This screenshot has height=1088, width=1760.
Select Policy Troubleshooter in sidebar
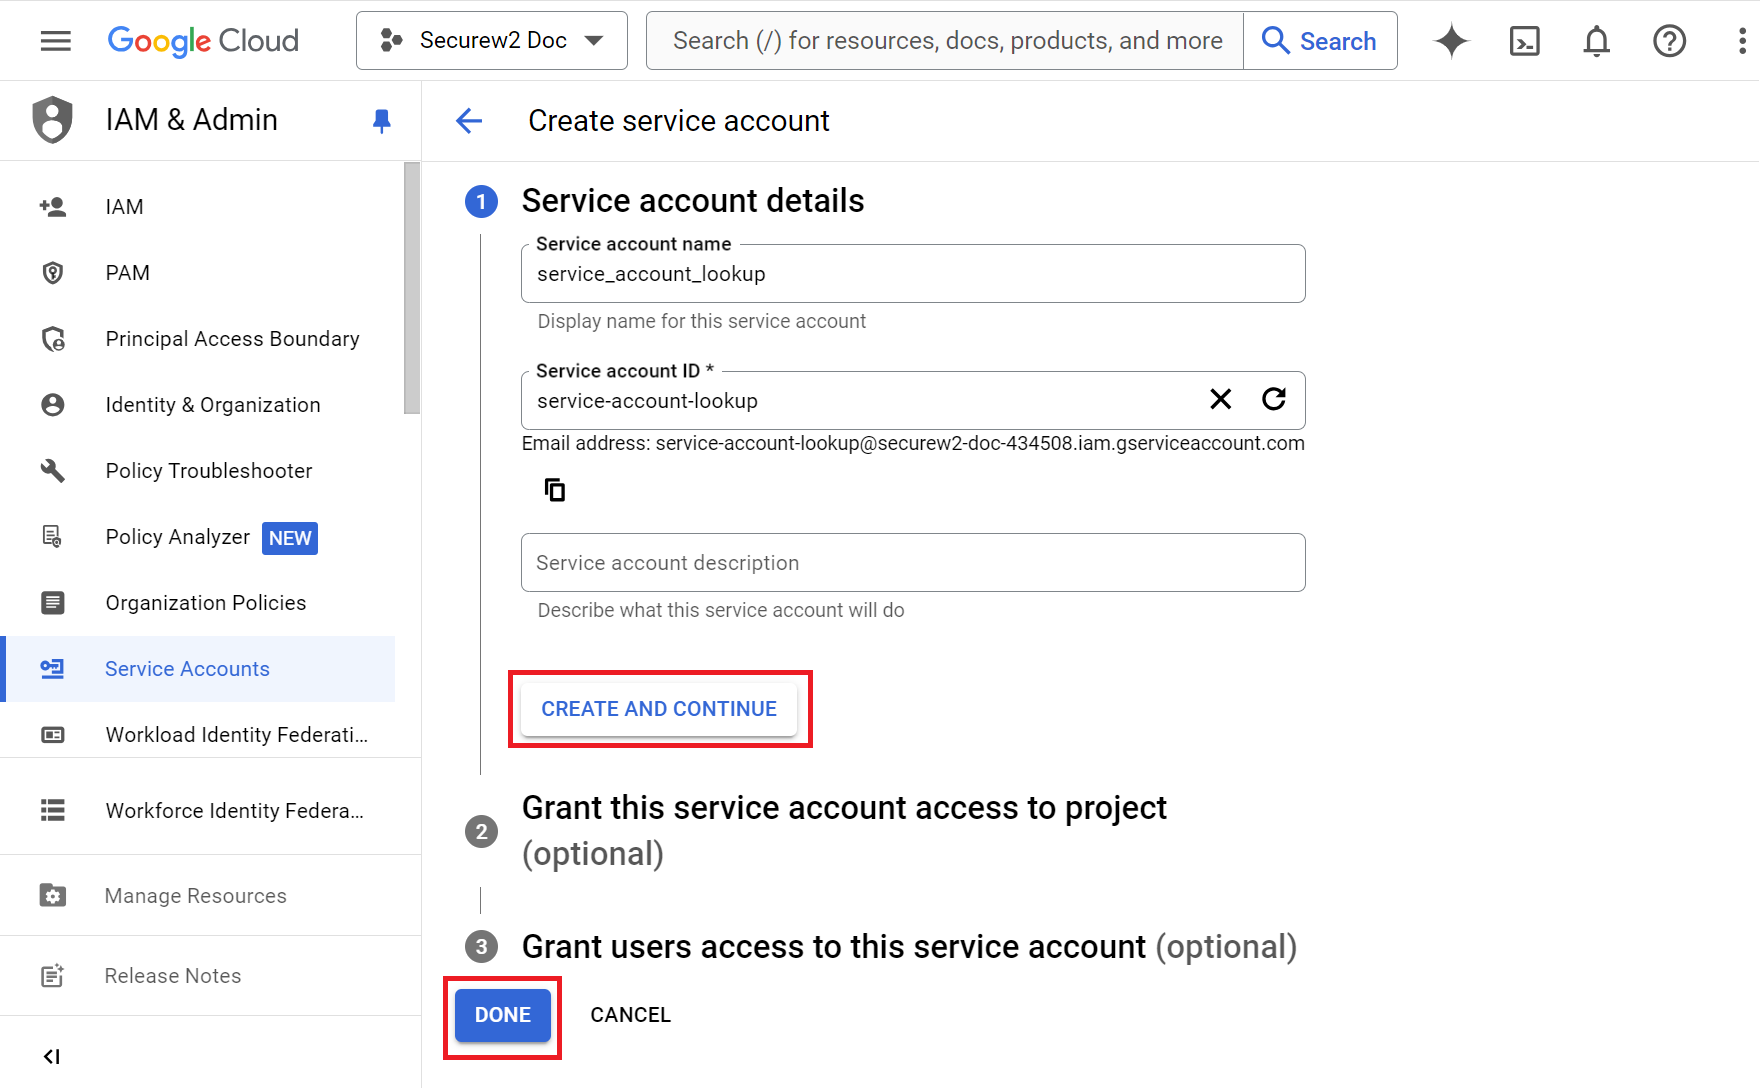pyautogui.click(x=208, y=471)
